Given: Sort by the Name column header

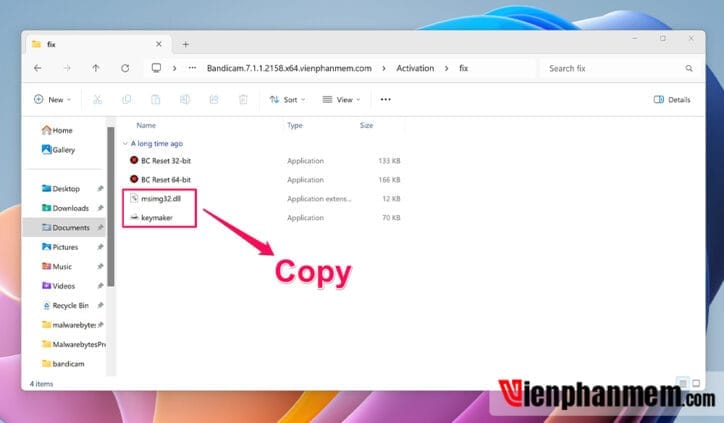Looking at the screenshot, I should pyautogui.click(x=146, y=125).
